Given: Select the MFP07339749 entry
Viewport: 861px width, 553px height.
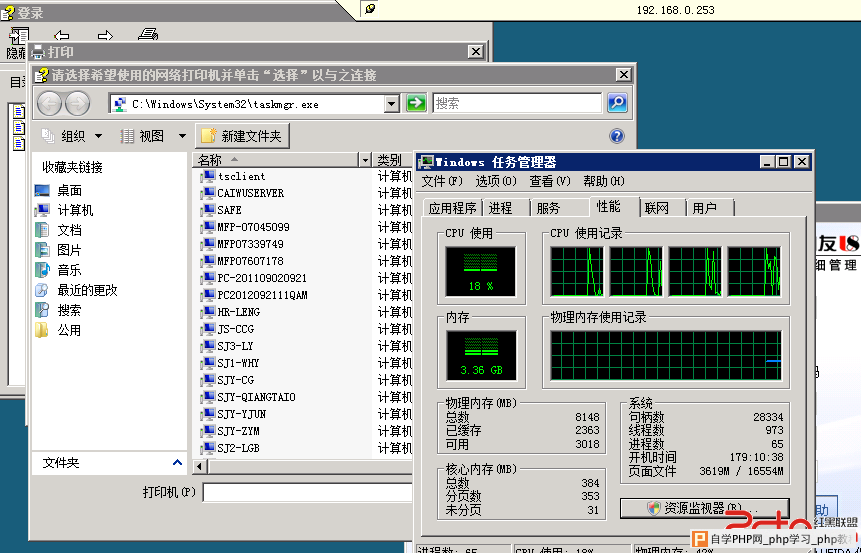Looking at the screenshot, I should point(242,244).
